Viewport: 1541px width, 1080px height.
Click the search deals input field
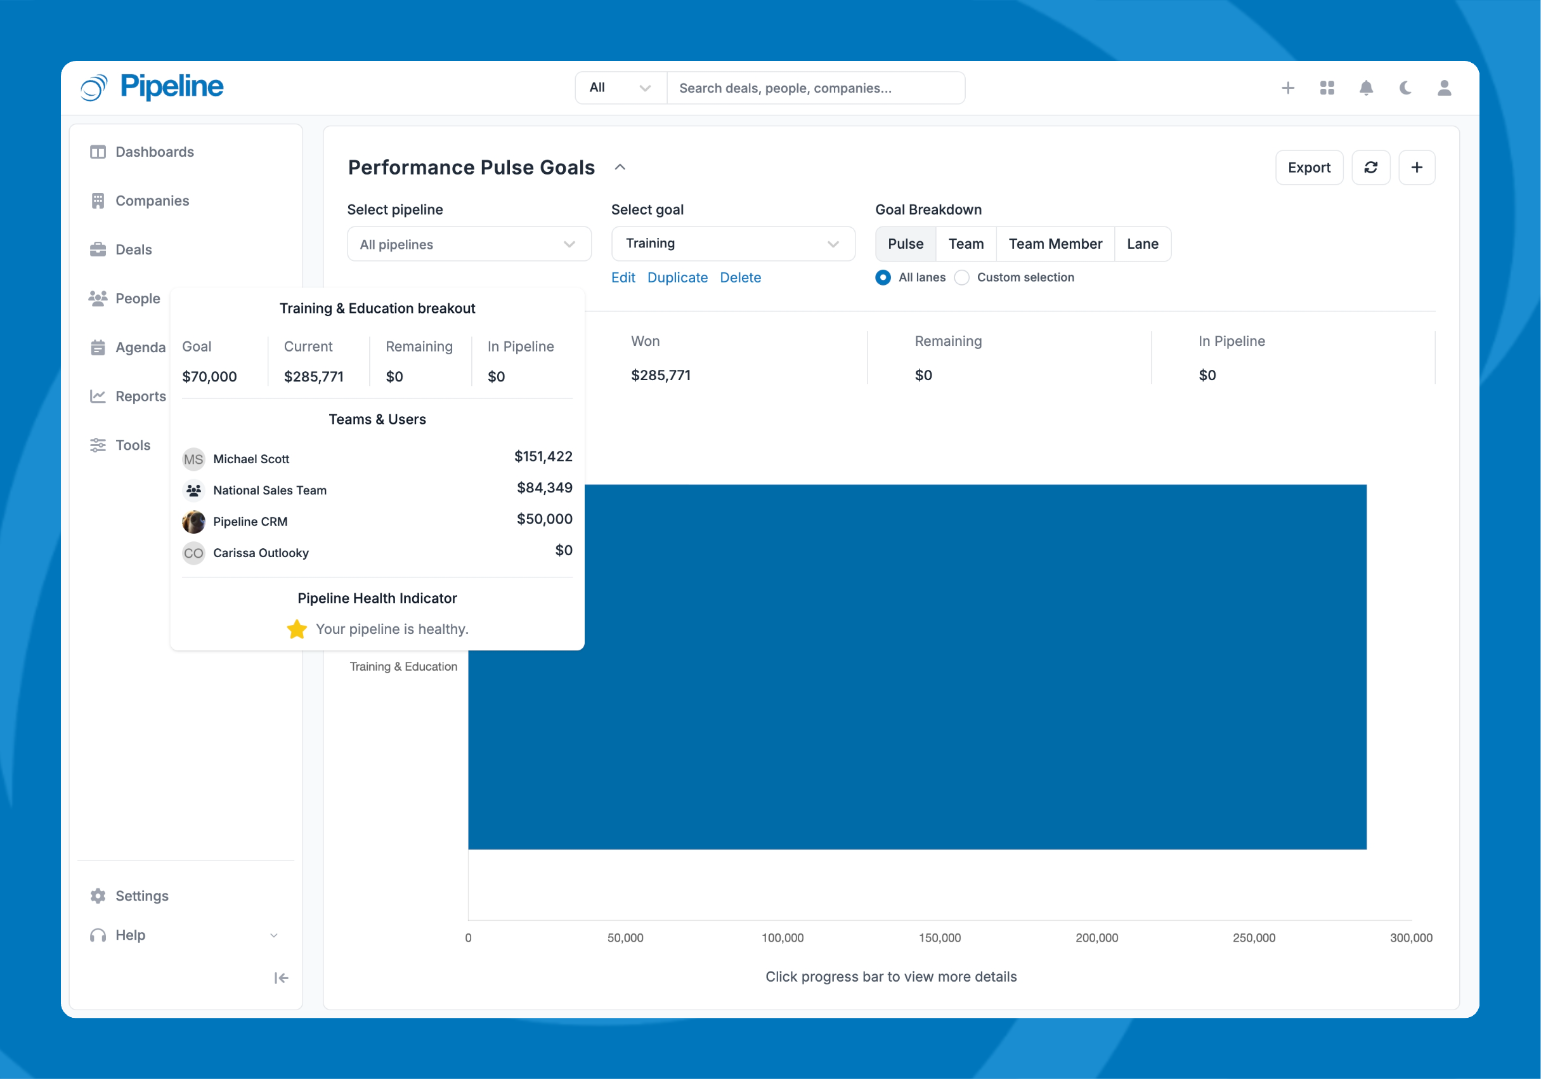click(x=815, y=88)
